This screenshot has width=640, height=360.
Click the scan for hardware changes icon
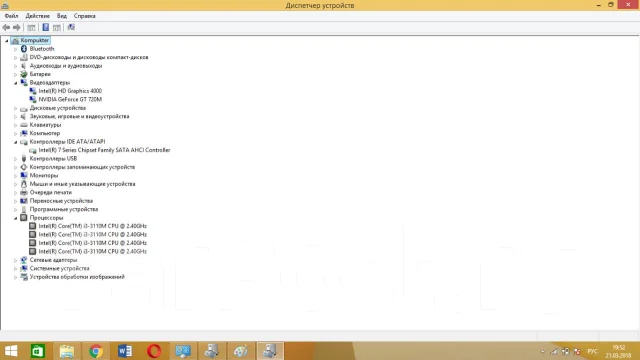pyautogui.click(x=71, y=27)
